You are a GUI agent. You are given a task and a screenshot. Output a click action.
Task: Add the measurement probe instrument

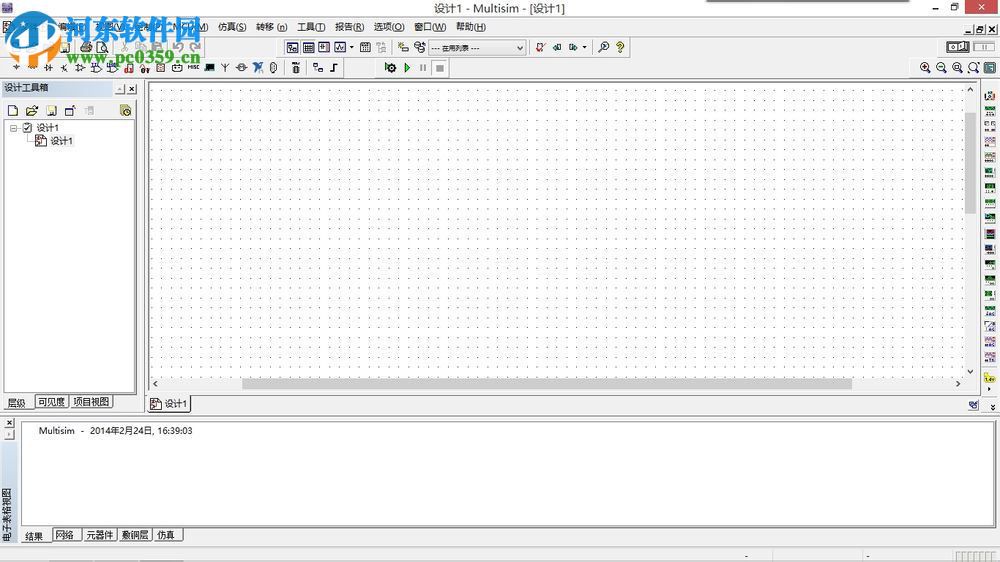point(990,378)
